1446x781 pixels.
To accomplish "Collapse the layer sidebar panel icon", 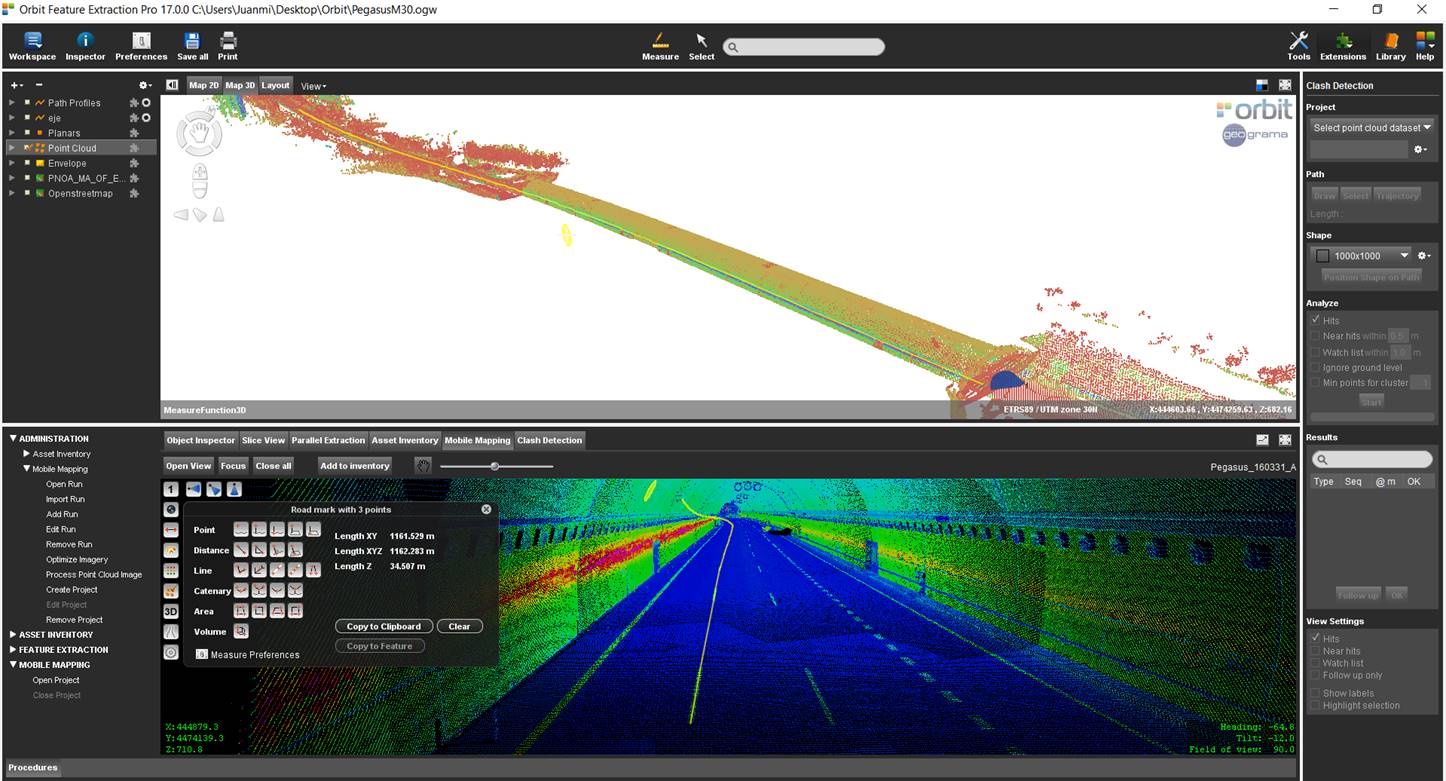I will (x=172, y=85).
